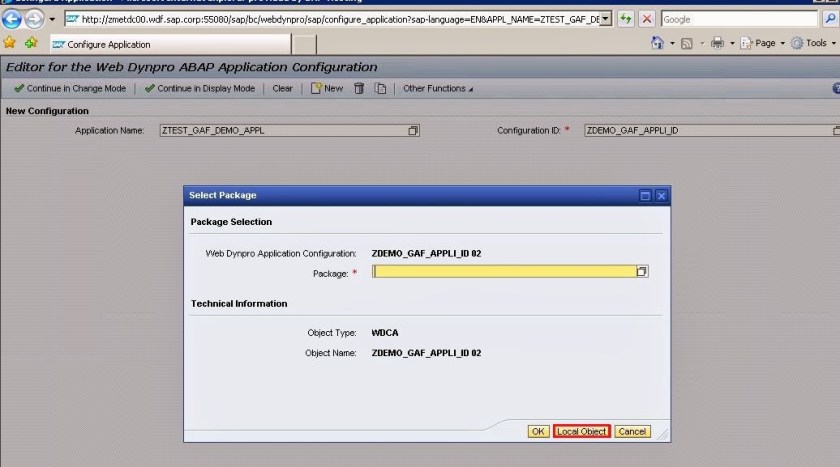Click the Delete trash can icon
This screenshot has width=840, height=467.
pos(359,88)
